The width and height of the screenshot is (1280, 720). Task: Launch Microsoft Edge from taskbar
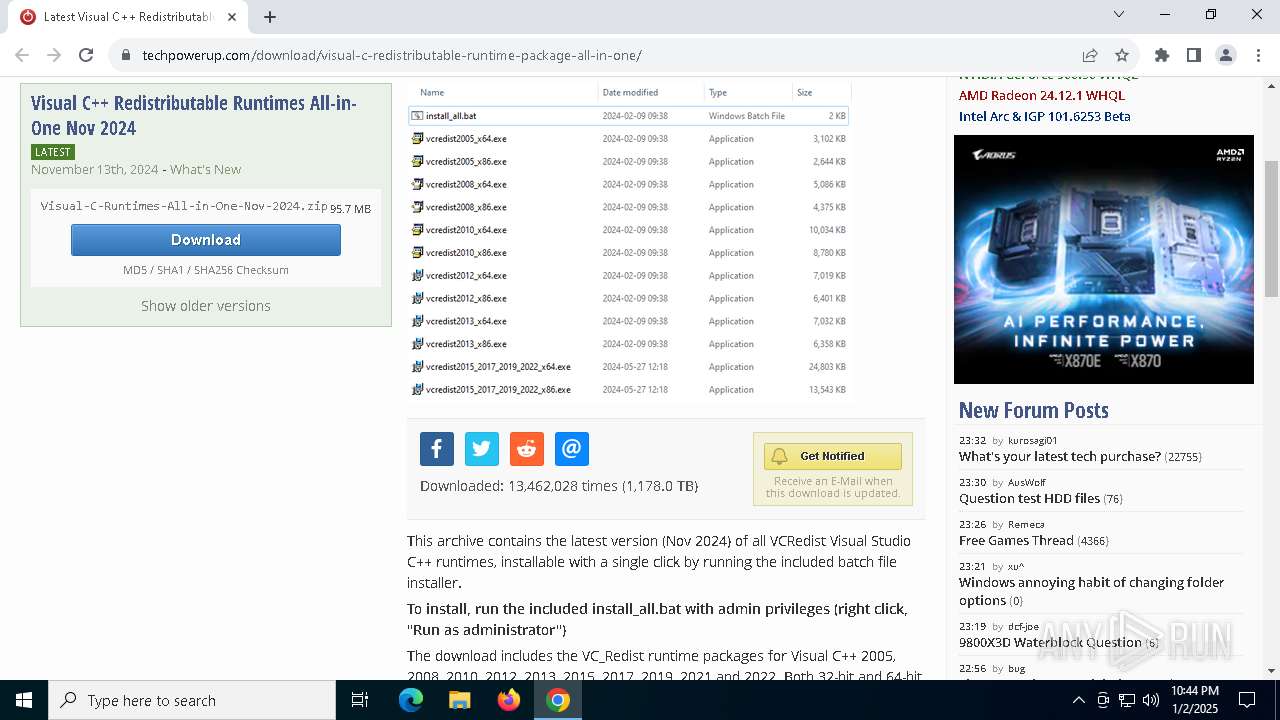(x=411, y=700)
